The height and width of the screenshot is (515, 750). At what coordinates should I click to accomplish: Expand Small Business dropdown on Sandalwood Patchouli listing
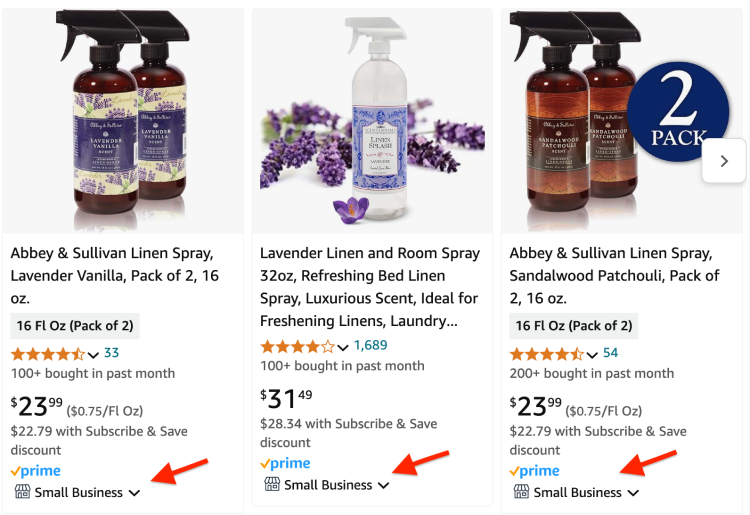point(633,493)
